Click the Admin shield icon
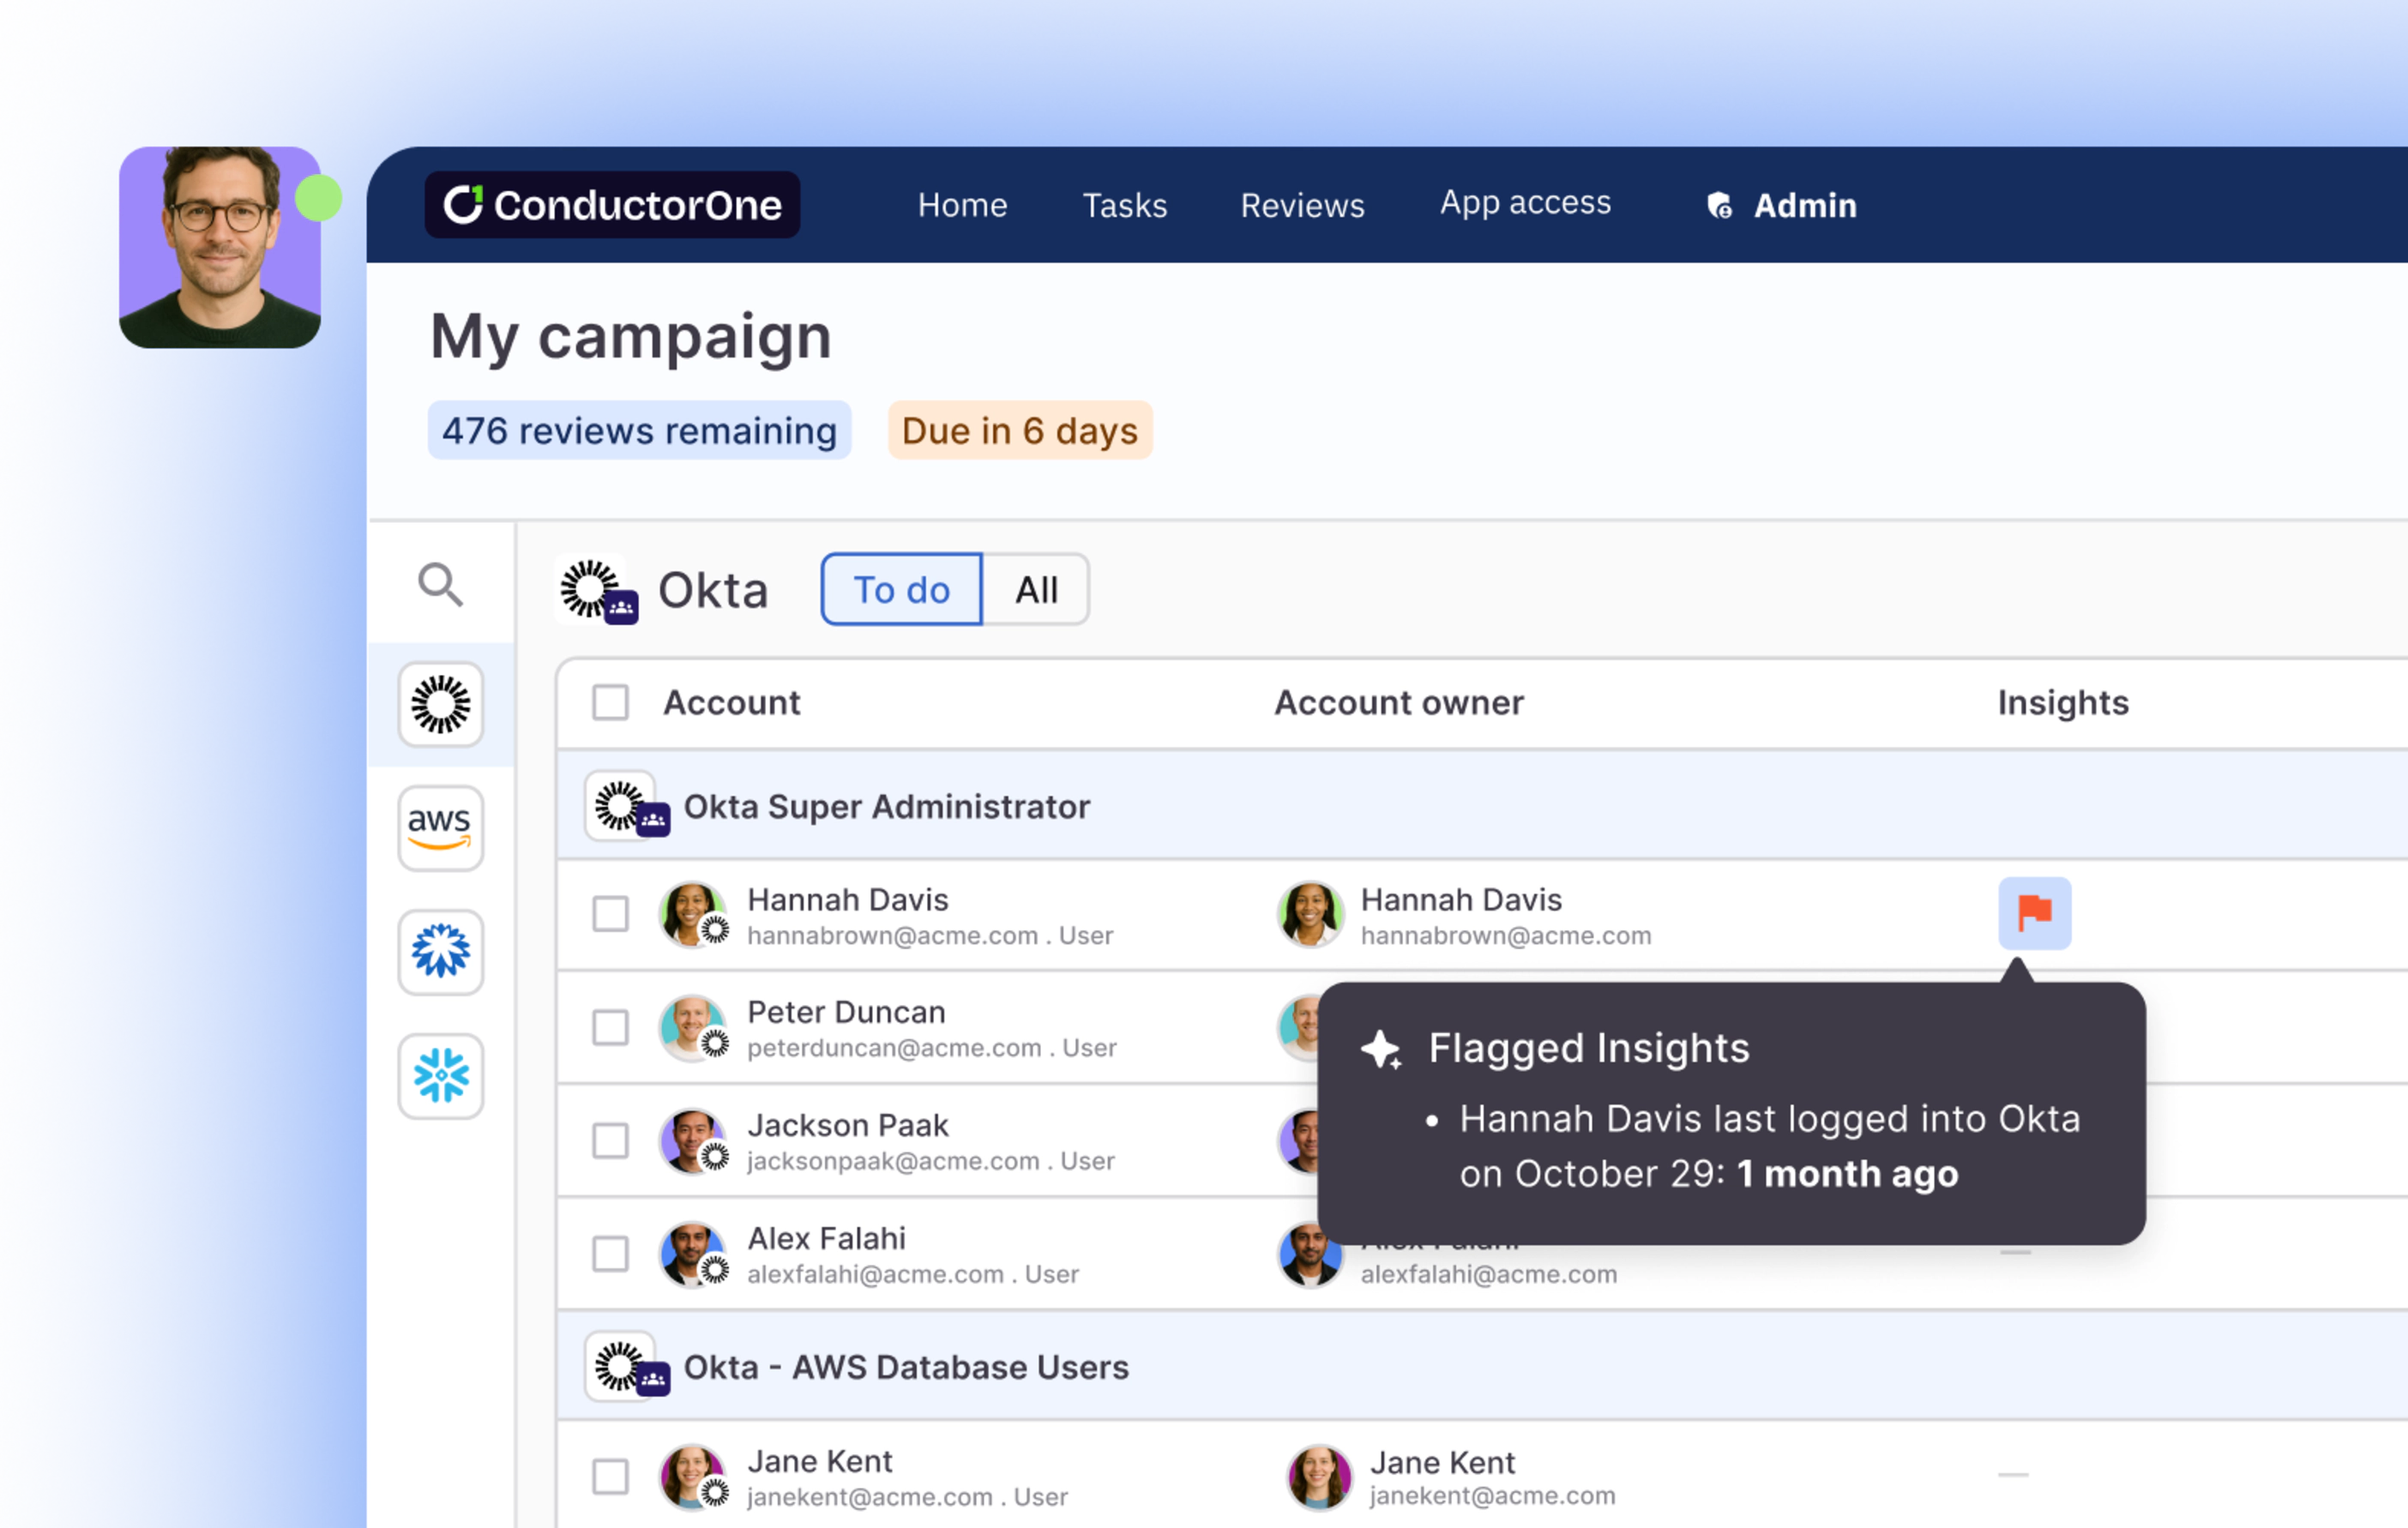 (x=1719, y=206)
